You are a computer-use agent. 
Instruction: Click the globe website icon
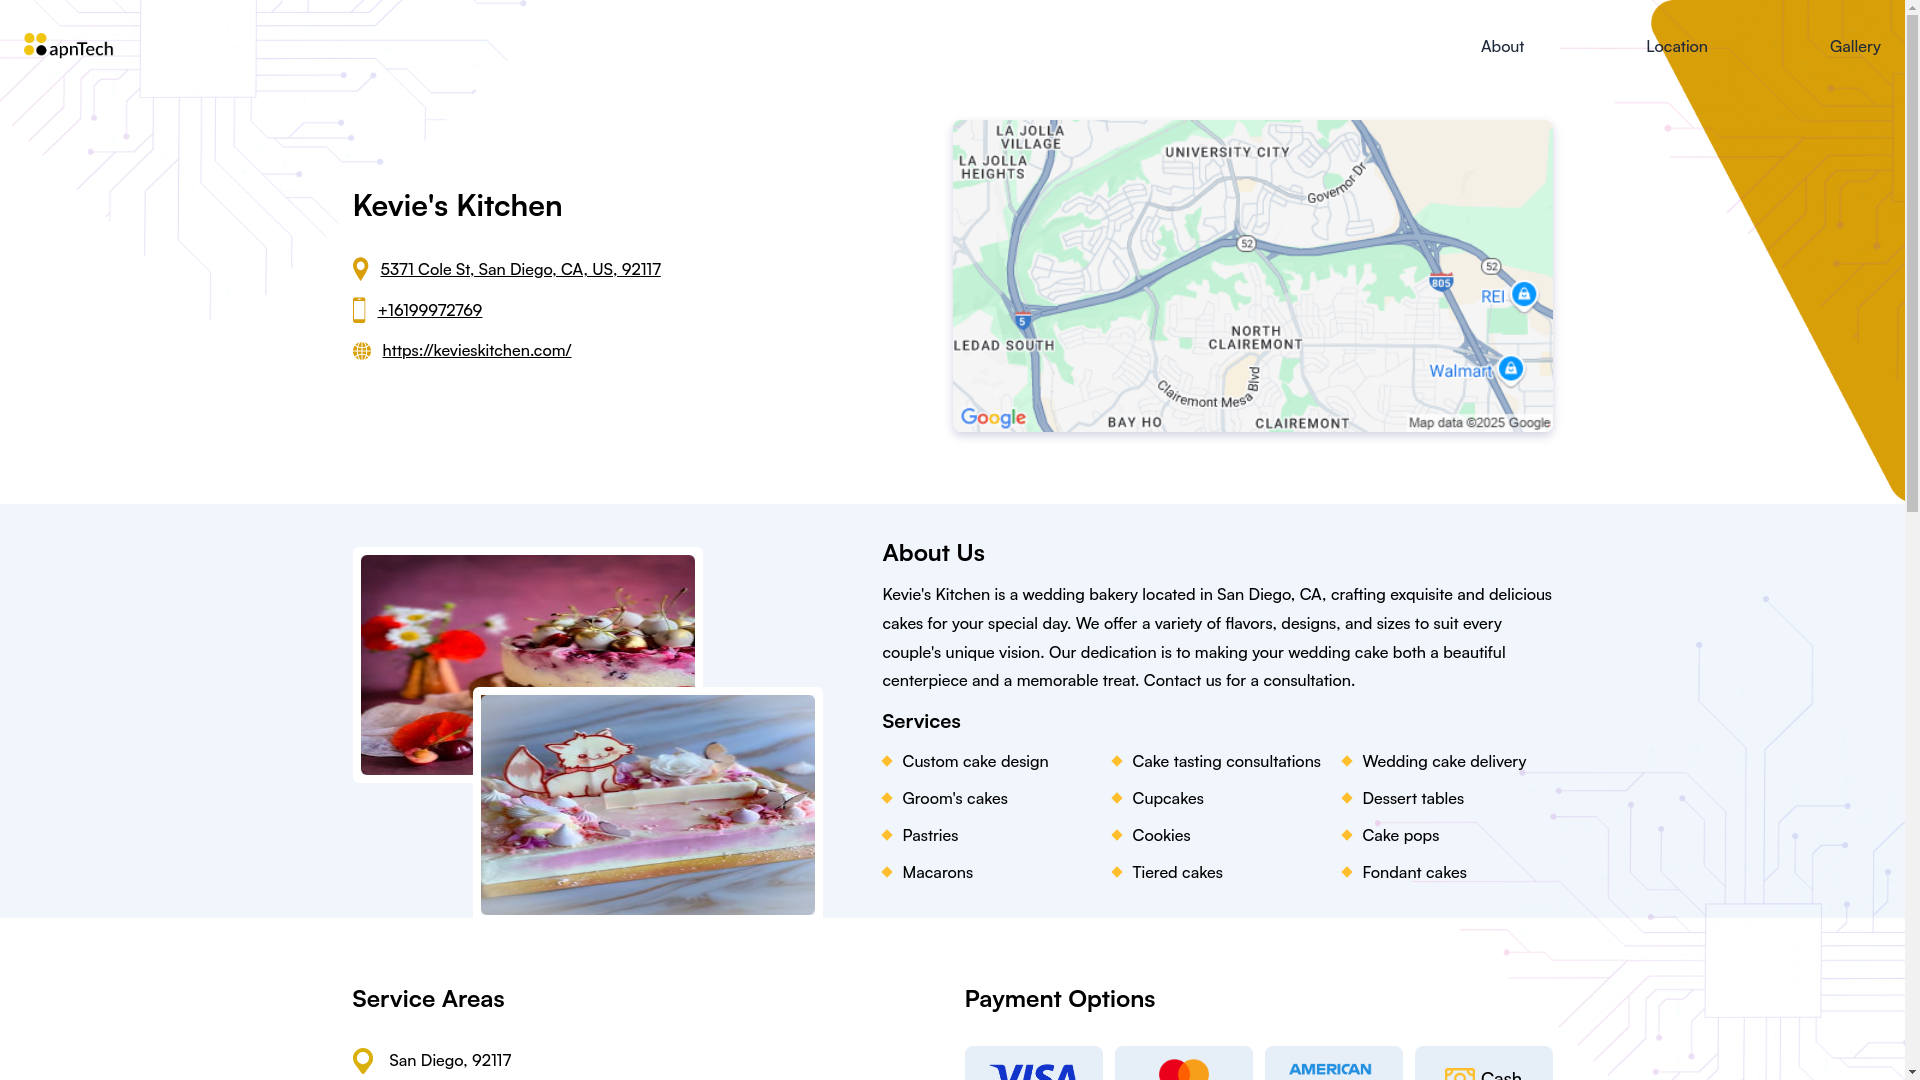[x=362, y=351]
